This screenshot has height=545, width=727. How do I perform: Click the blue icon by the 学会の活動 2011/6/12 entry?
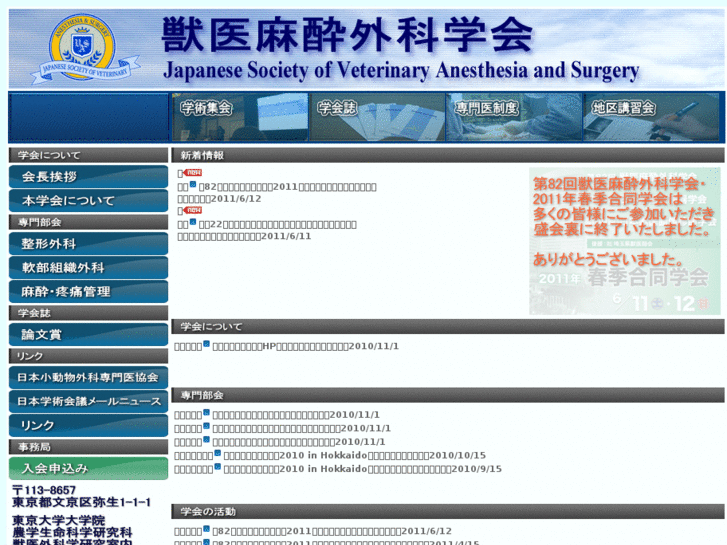pyautogui.click(x=206, y=529)
